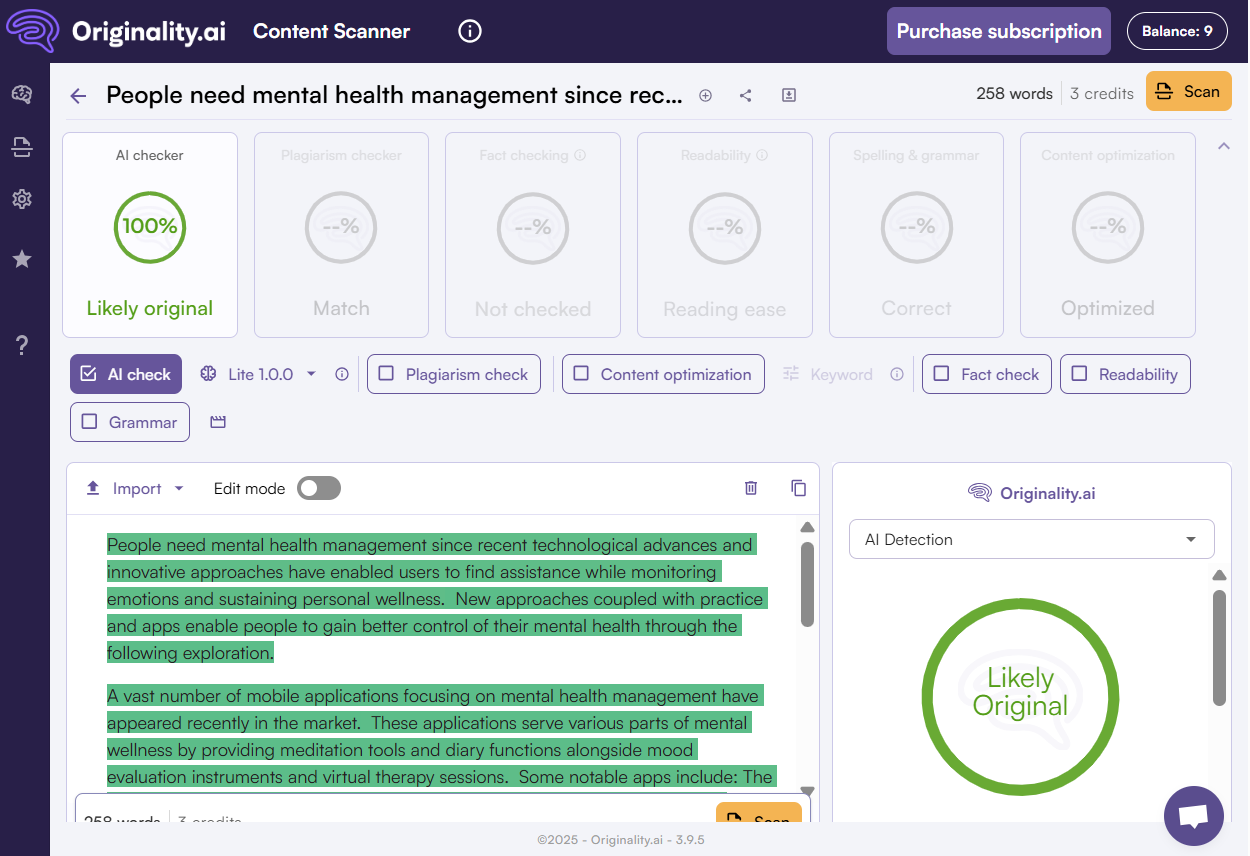Click the brain model icon beside Lite
The height and width of the screenshot is (856, 1250).
(208, 374)
